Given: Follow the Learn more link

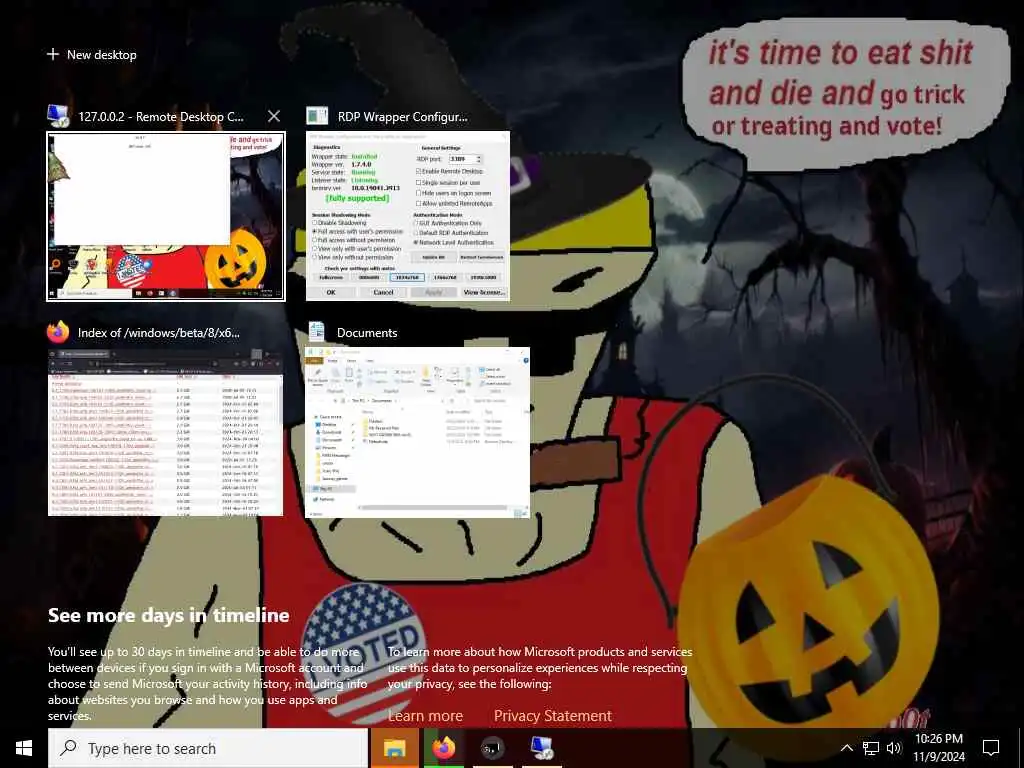Looking at the screenshot, I should click(x=425, y=716).
